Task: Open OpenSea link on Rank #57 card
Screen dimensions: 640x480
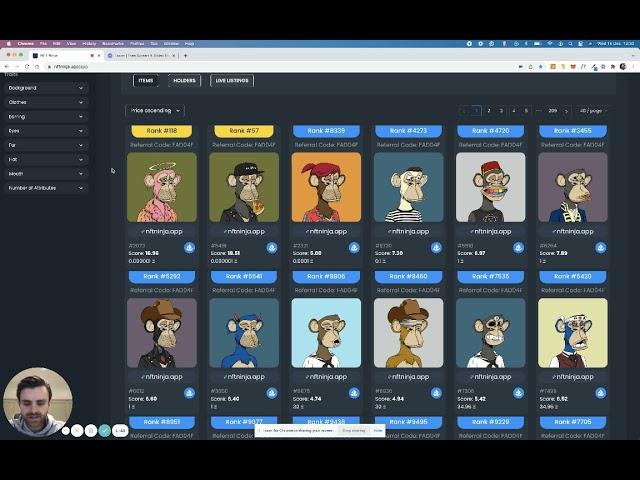Action: (272, 248)
